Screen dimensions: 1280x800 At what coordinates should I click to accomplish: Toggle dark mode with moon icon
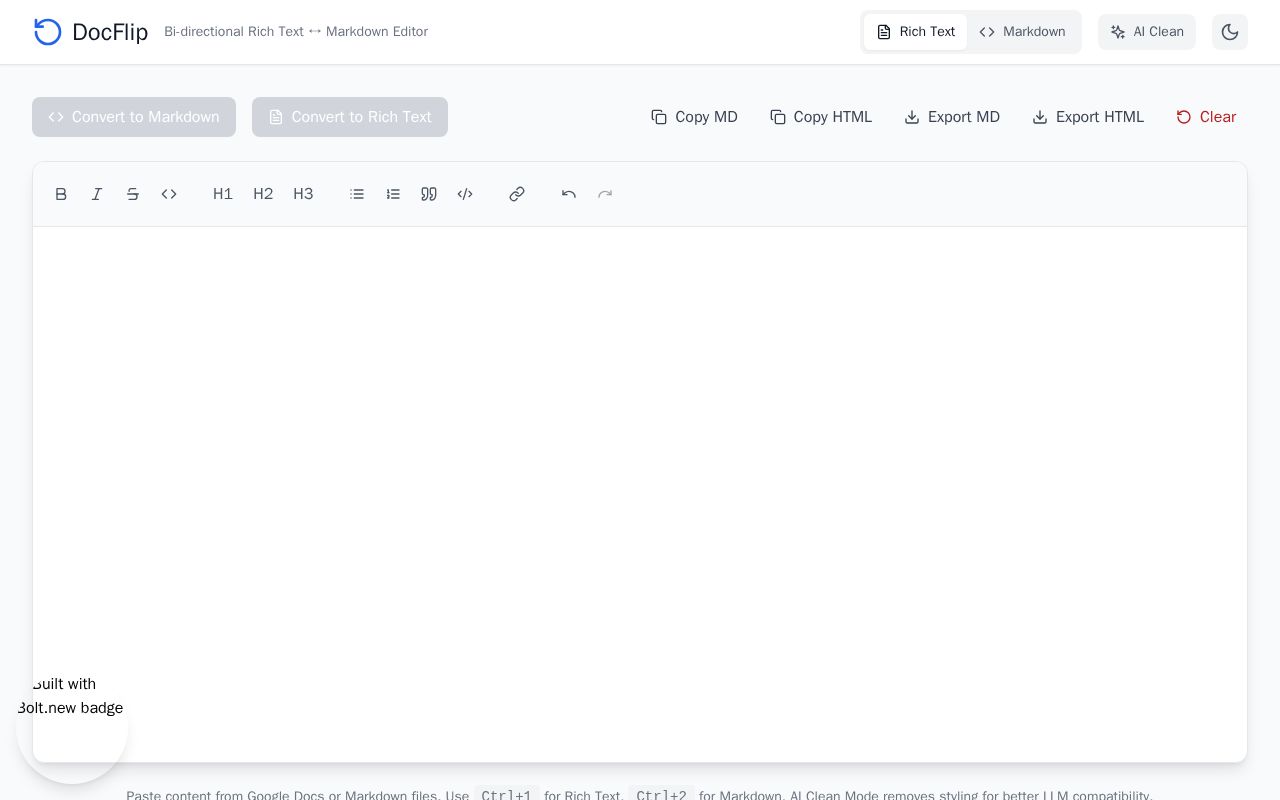click(x=1230, y=32)
